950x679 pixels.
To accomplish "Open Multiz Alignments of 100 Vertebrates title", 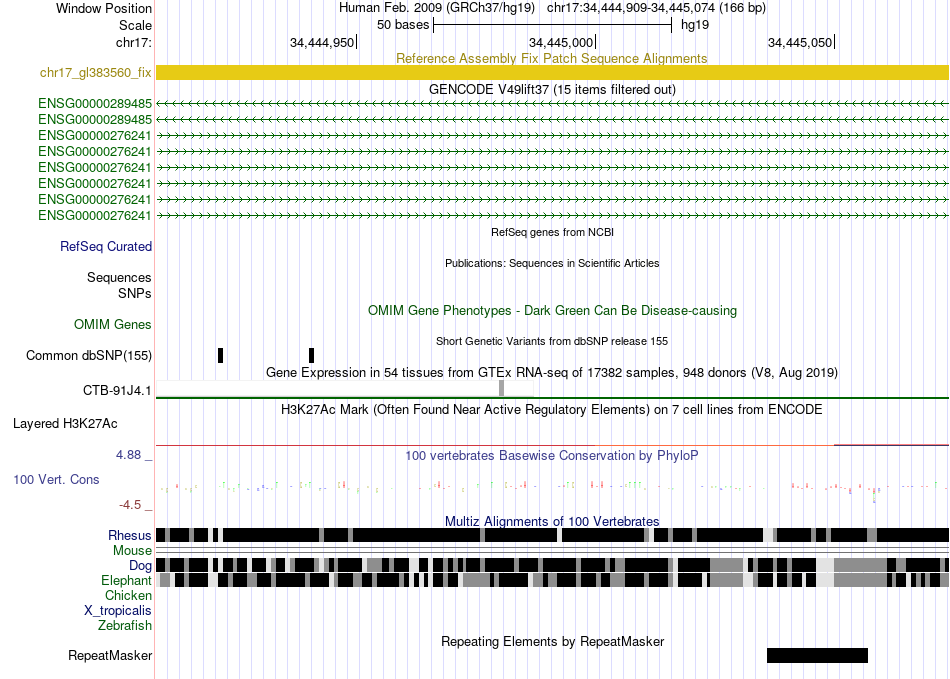I will pos(552,522).
